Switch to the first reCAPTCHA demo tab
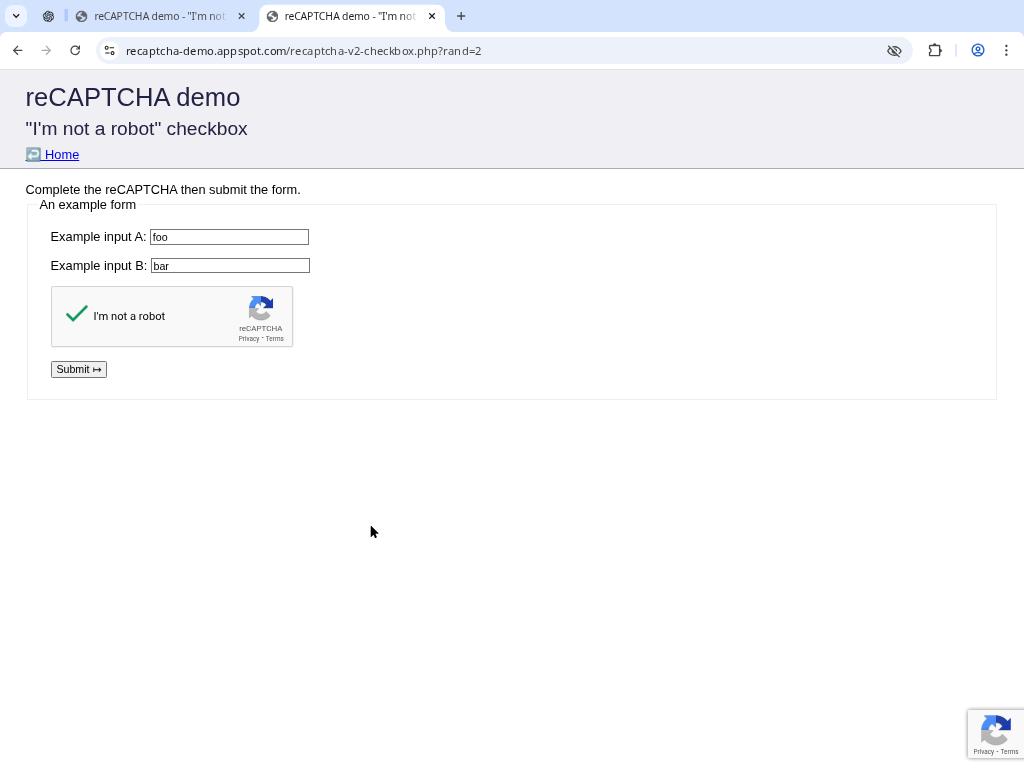Image resolution: width=1024 pixels, height=768 pixels. click(x=159, y=16)
